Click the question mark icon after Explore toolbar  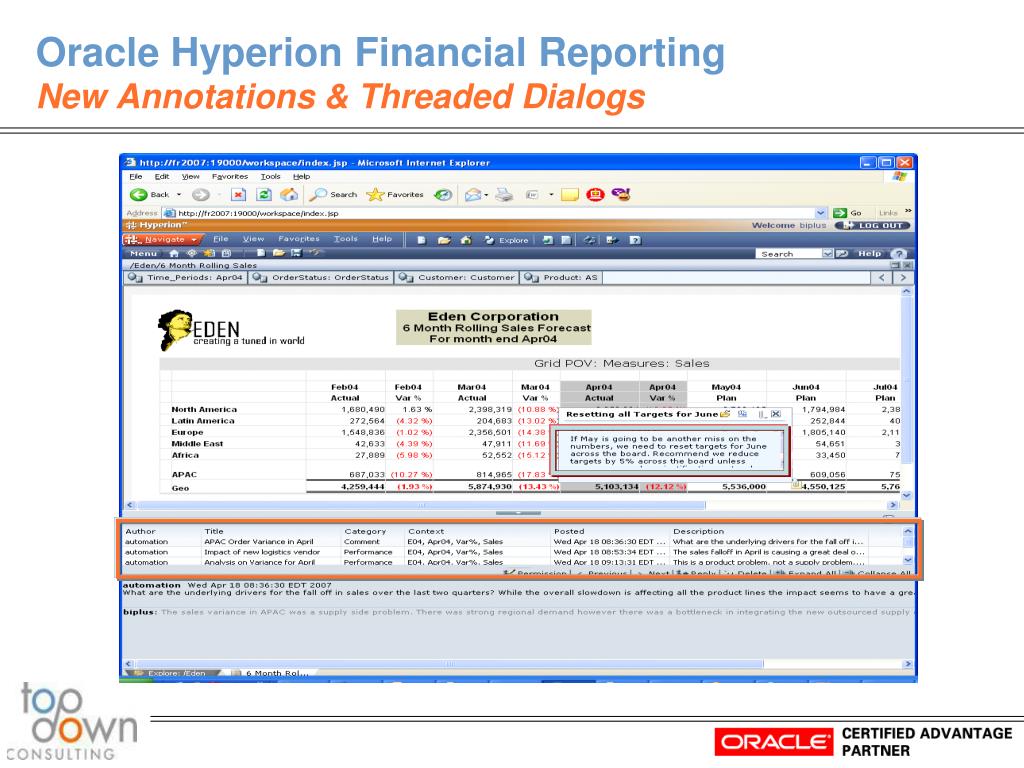click(635, 240)
